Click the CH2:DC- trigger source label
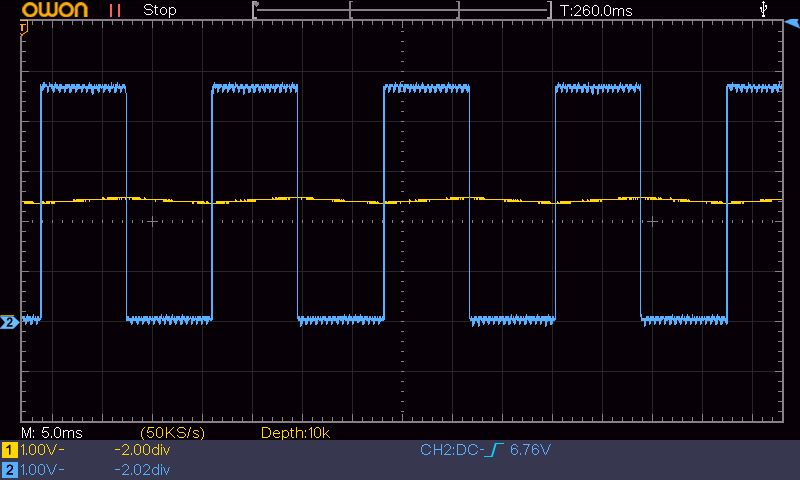The width and height of the screenshot is (800, 480). (452, 450)
